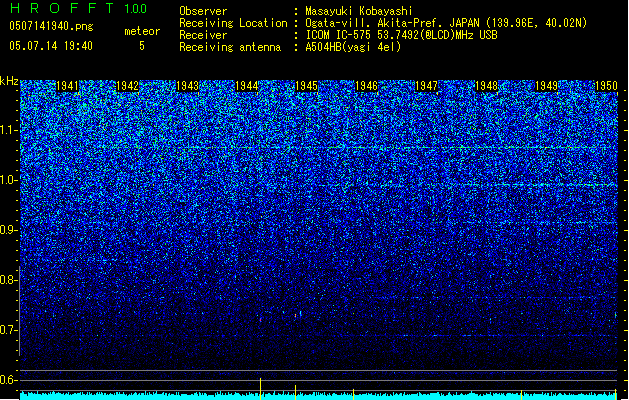Image resolution: width=629 pixels, height=400 pixels.
Task: Click the 0.6 frequency axis label
Action: (x=9, y=380)
